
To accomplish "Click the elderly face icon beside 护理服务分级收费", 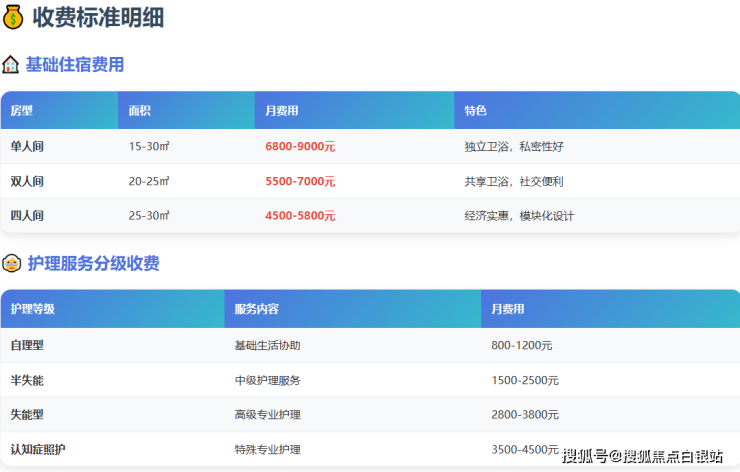I will [12, 264].
